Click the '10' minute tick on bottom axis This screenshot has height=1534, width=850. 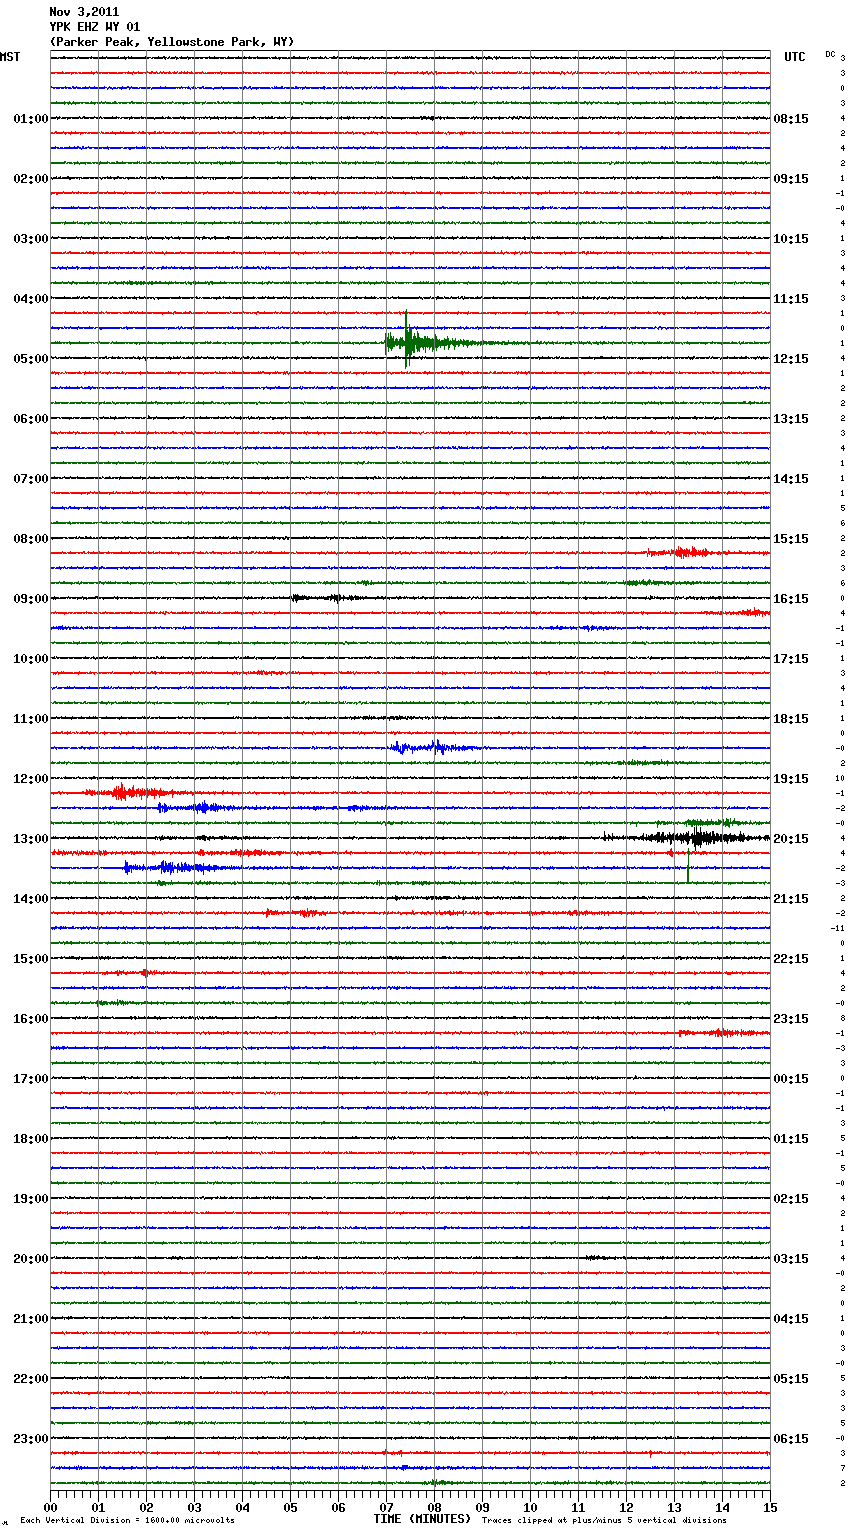pyautogui.click(x=531, y=1507)
